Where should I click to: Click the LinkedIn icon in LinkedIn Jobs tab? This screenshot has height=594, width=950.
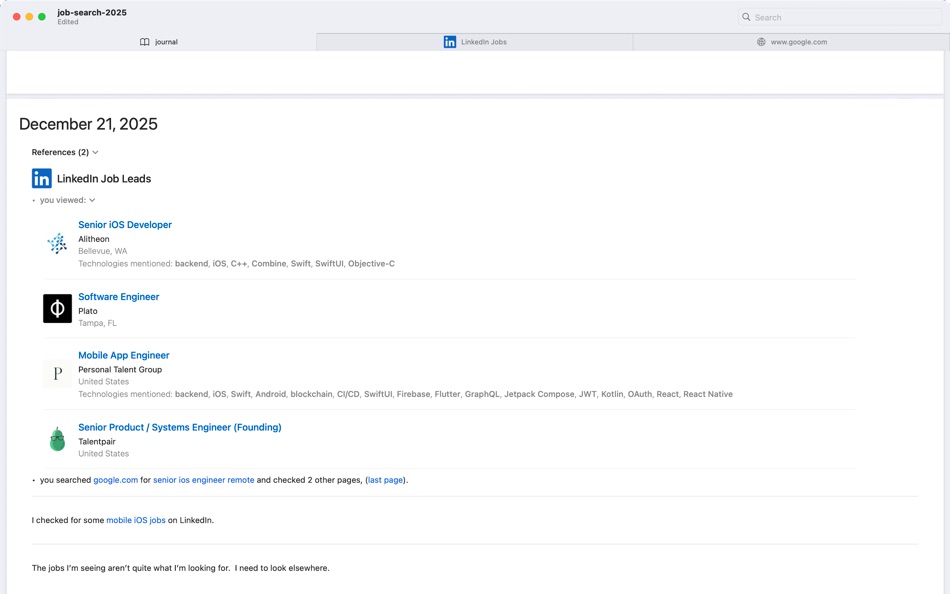click(x=450, y=42)
